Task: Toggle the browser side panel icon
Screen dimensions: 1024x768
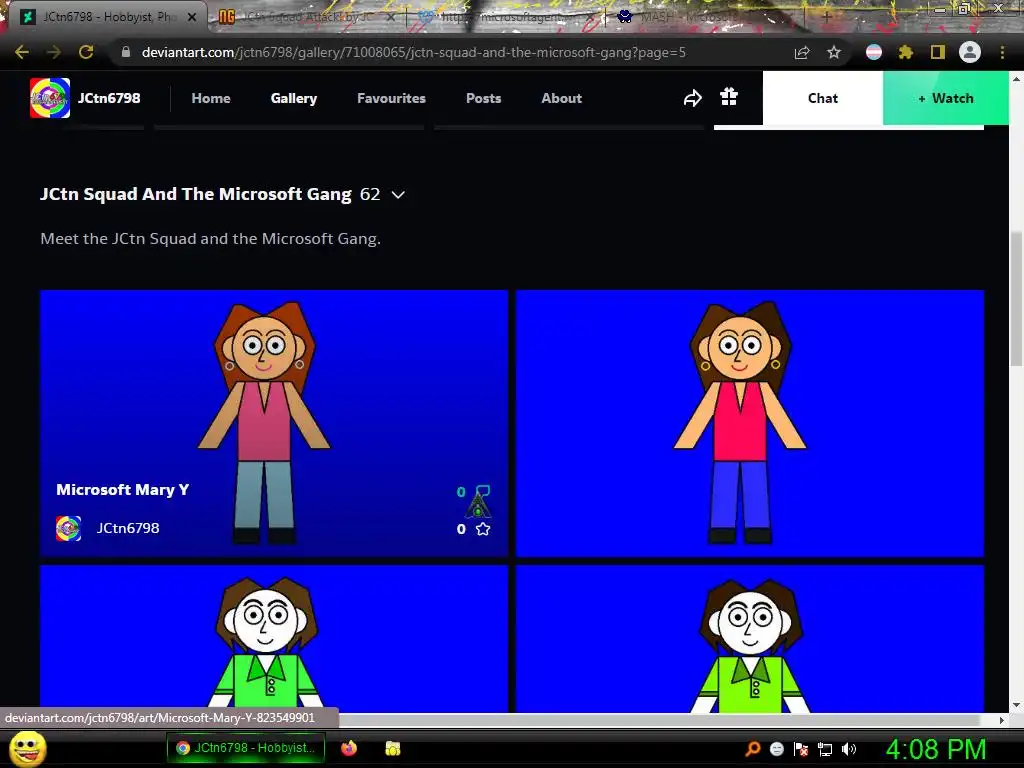Action: click(x=938, y=52)
